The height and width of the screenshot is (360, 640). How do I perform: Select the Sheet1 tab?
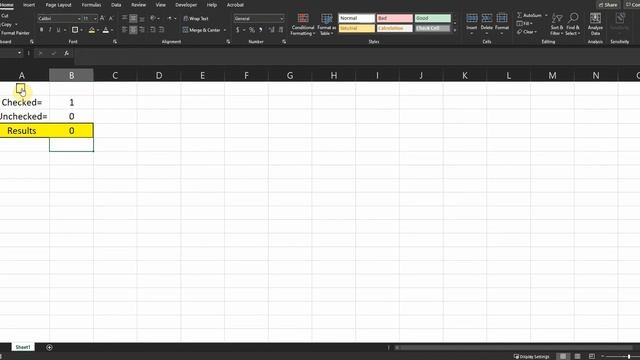click(23, 347)
